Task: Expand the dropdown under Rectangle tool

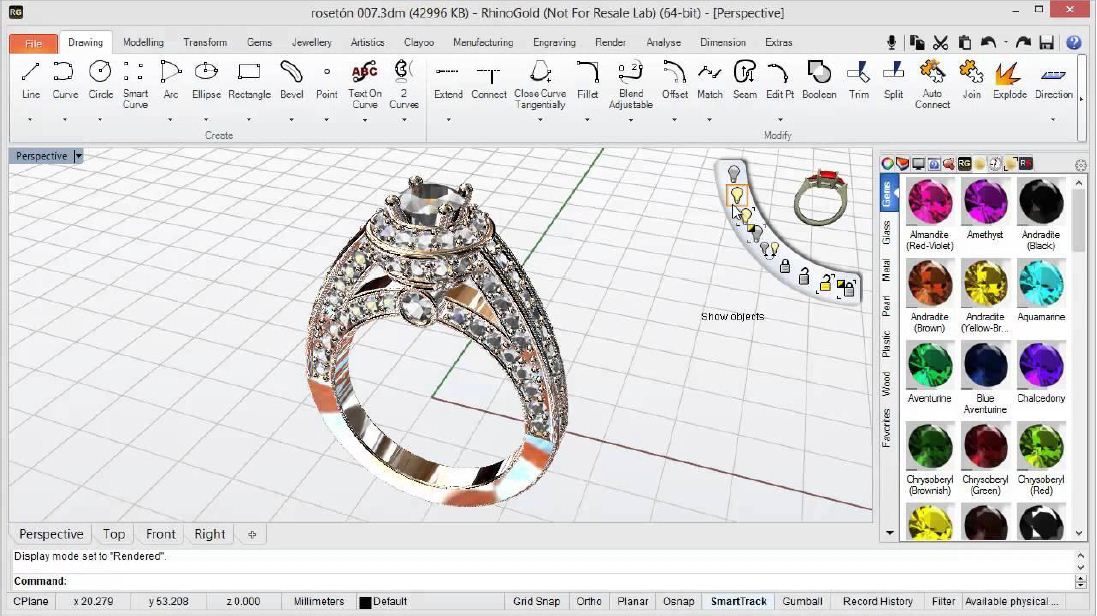Action: 249,120
